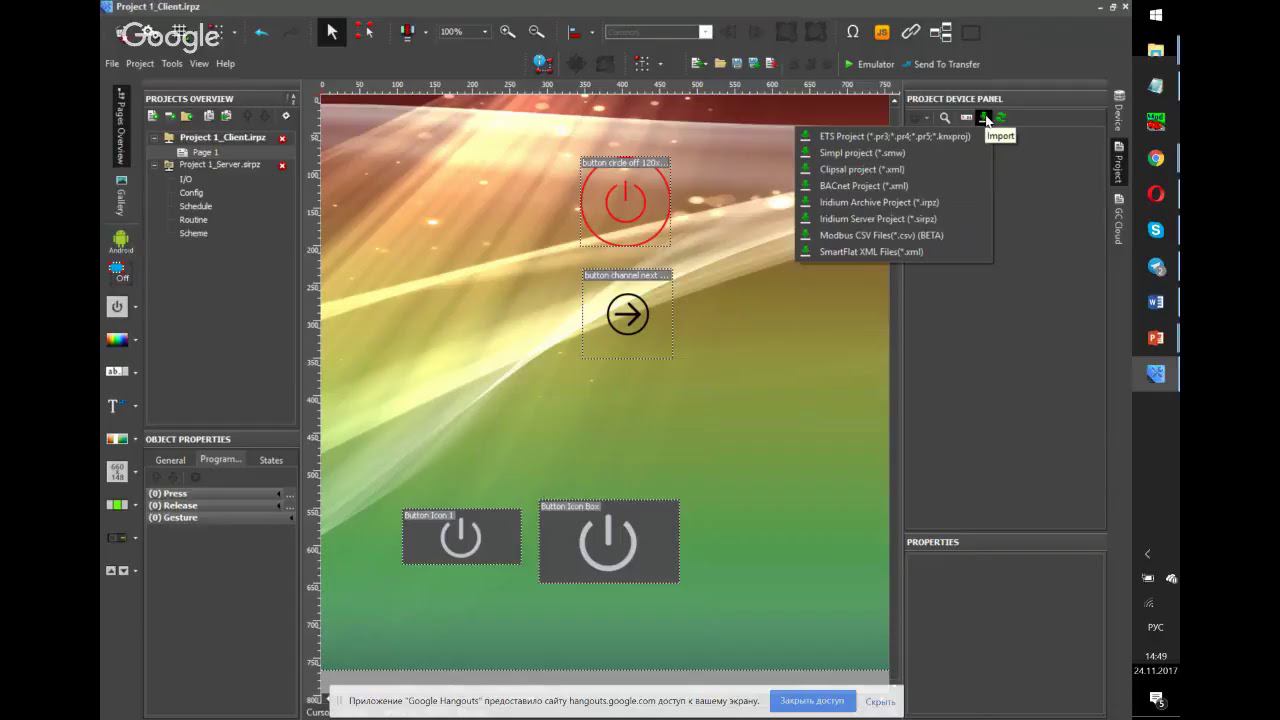Select the Android platform icon
1280x720 pixels.
pos(120,240)
